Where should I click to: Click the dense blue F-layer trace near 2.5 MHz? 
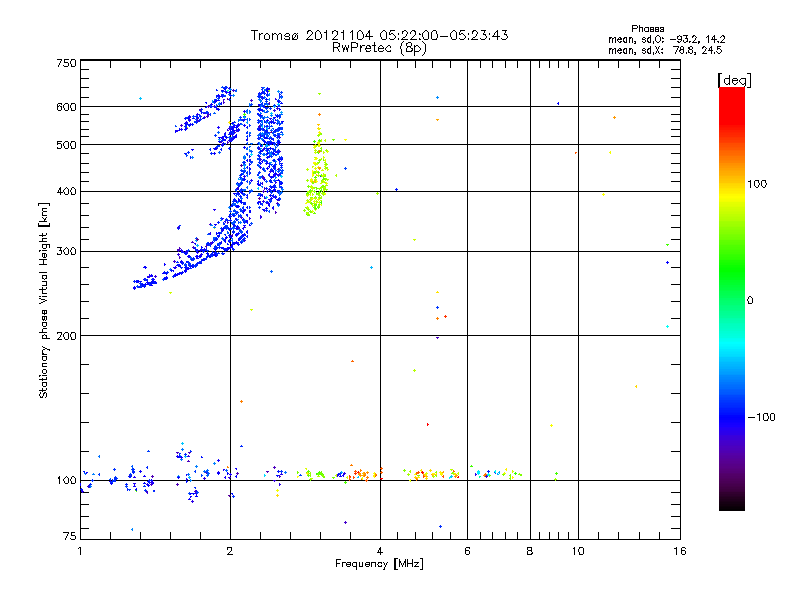(x=269, y=151)
